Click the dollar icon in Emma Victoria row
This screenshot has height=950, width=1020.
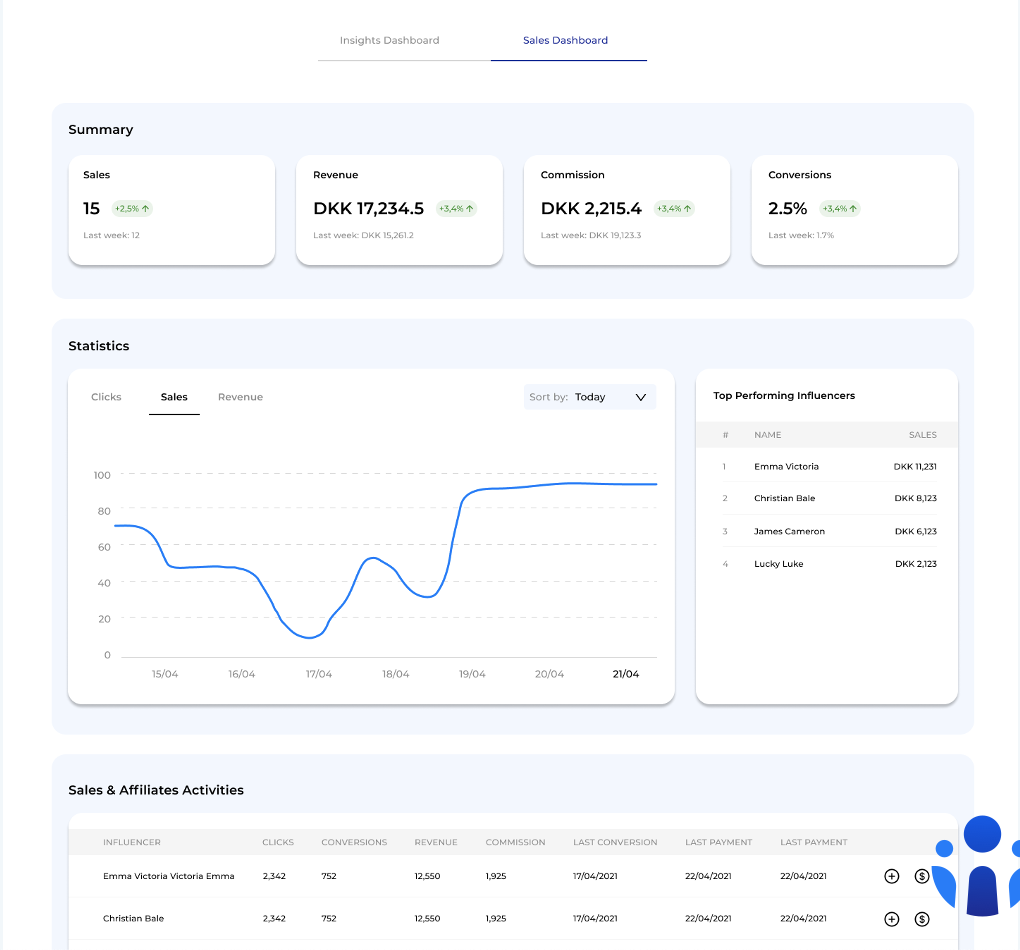pos(922,876)
